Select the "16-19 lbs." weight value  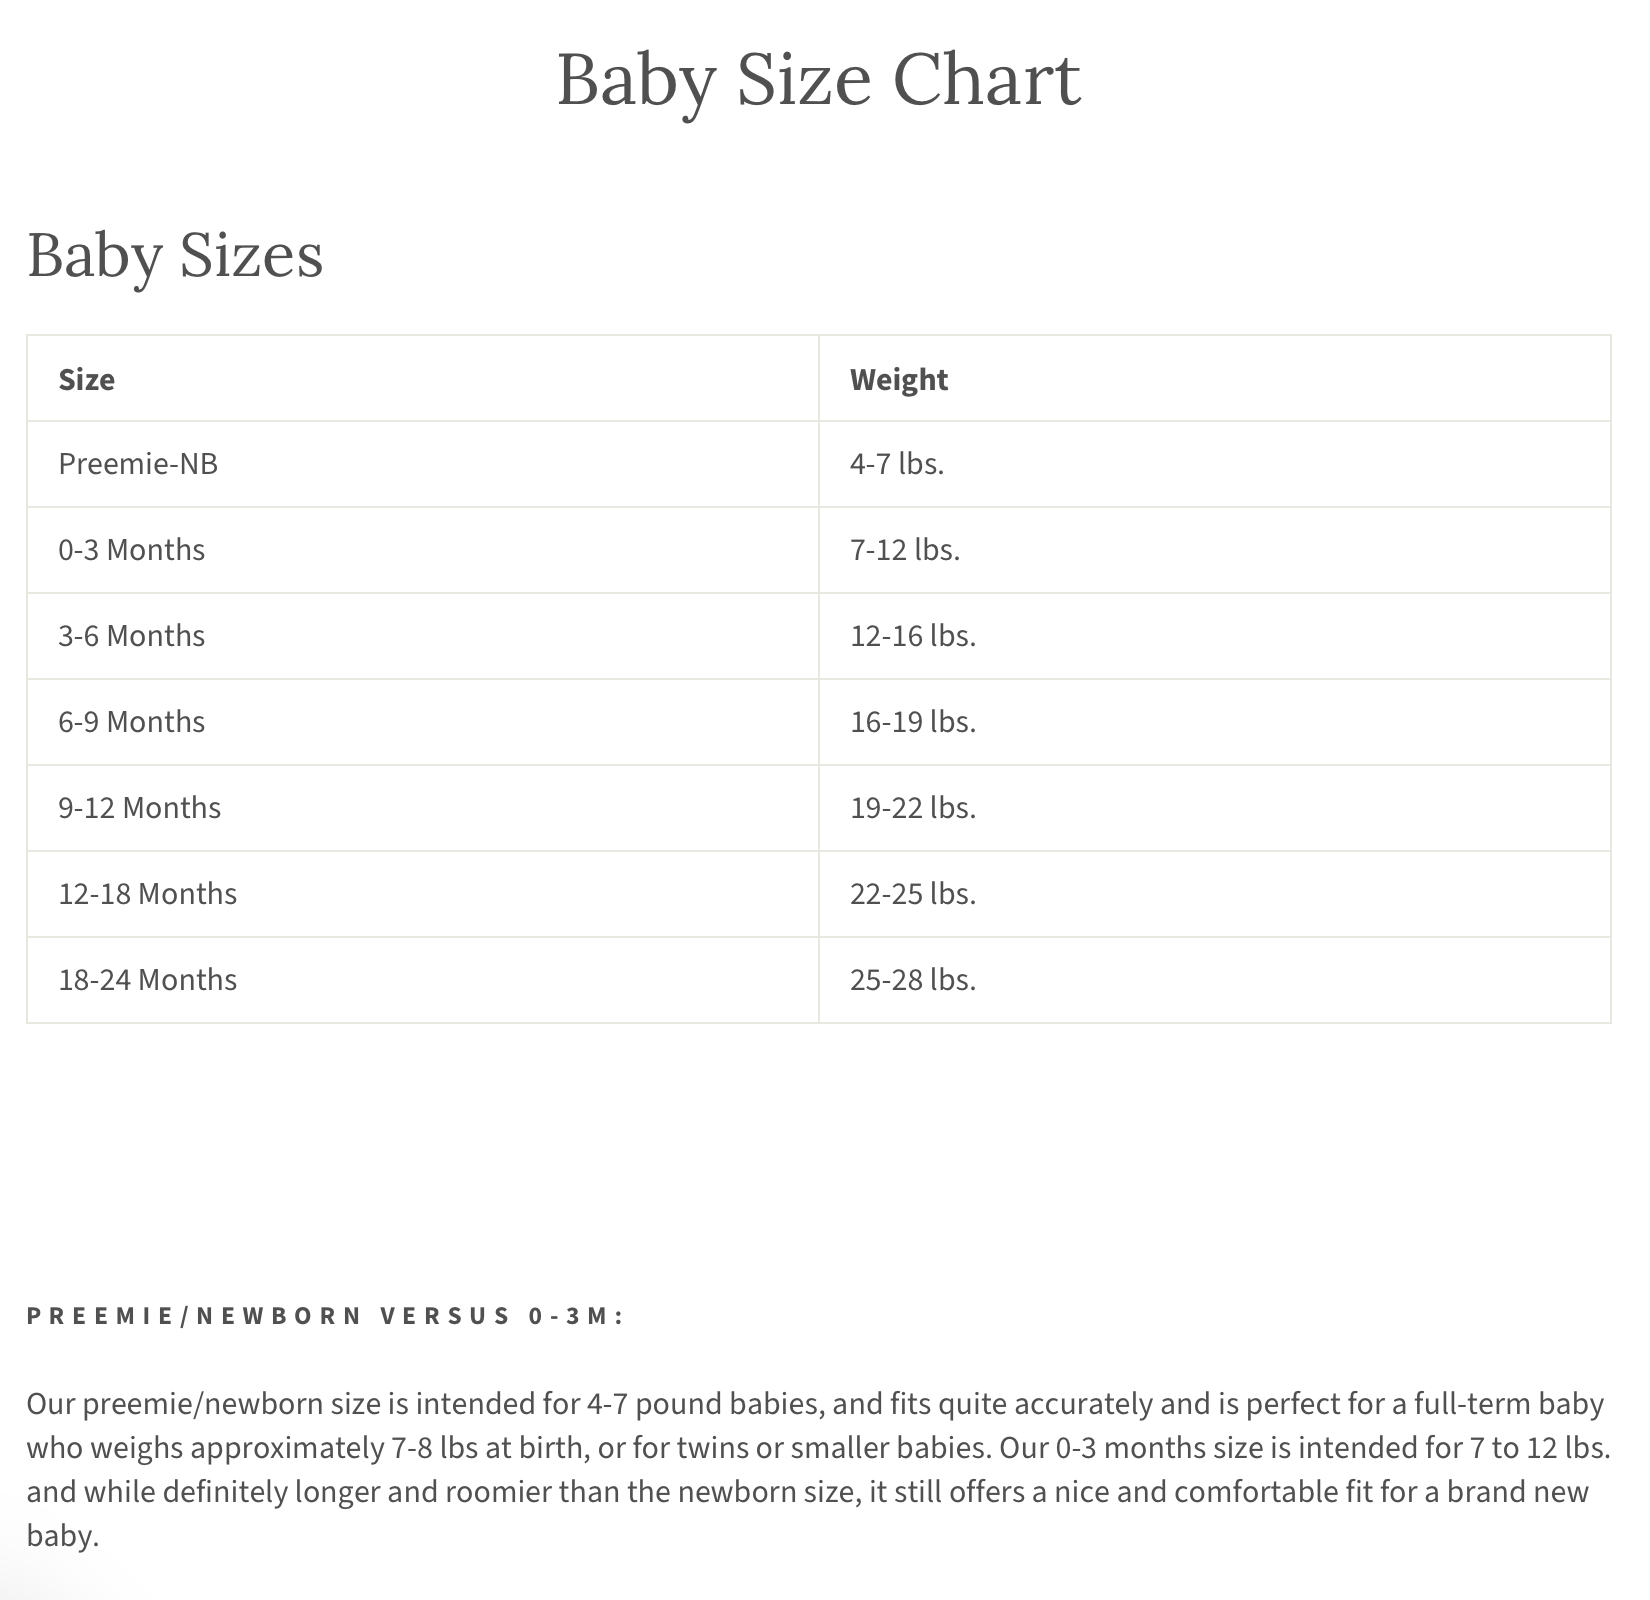click(x=913, y=722)
